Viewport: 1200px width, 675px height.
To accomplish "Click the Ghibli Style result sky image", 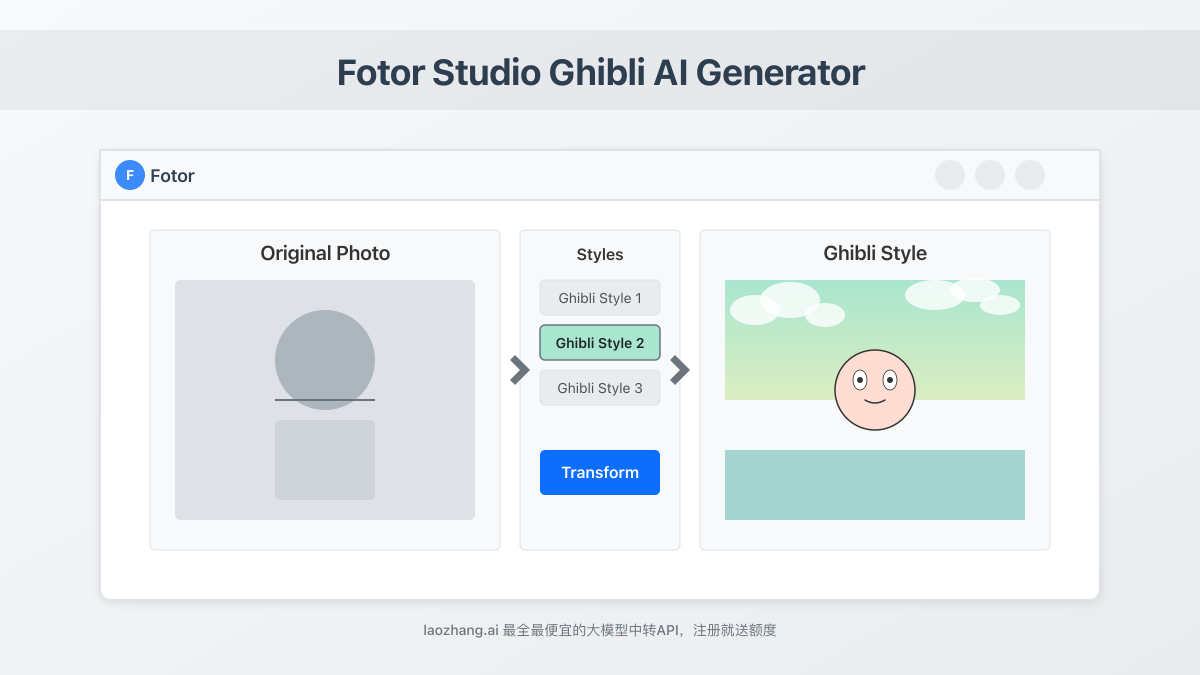I will pos(875,340).
